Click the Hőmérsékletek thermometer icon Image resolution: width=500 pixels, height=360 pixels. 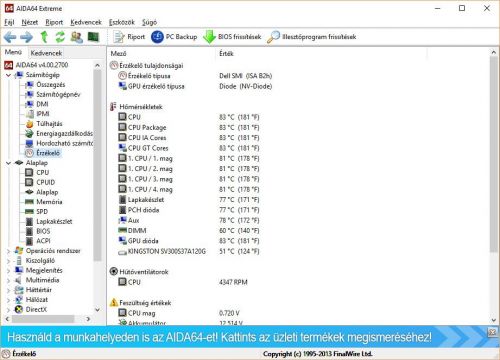[113, 107]
